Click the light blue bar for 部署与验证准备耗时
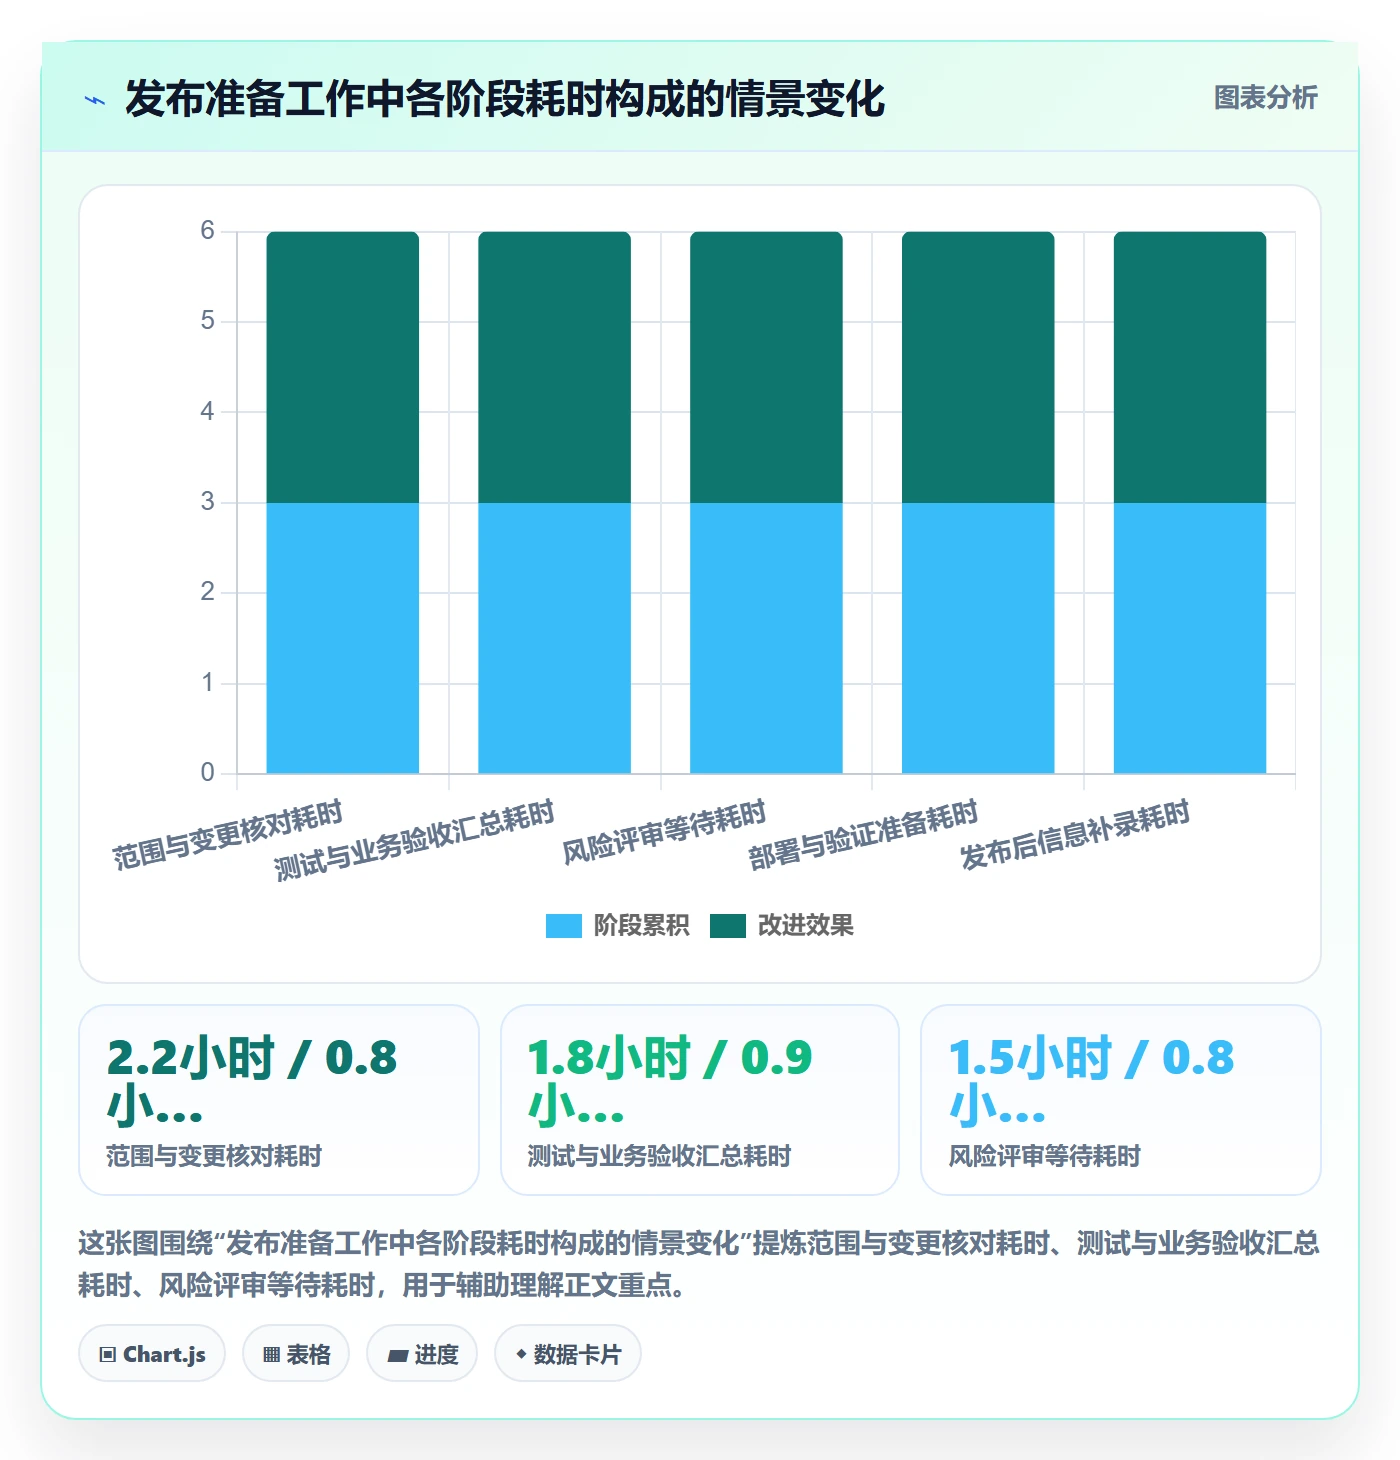 (978, 638)
